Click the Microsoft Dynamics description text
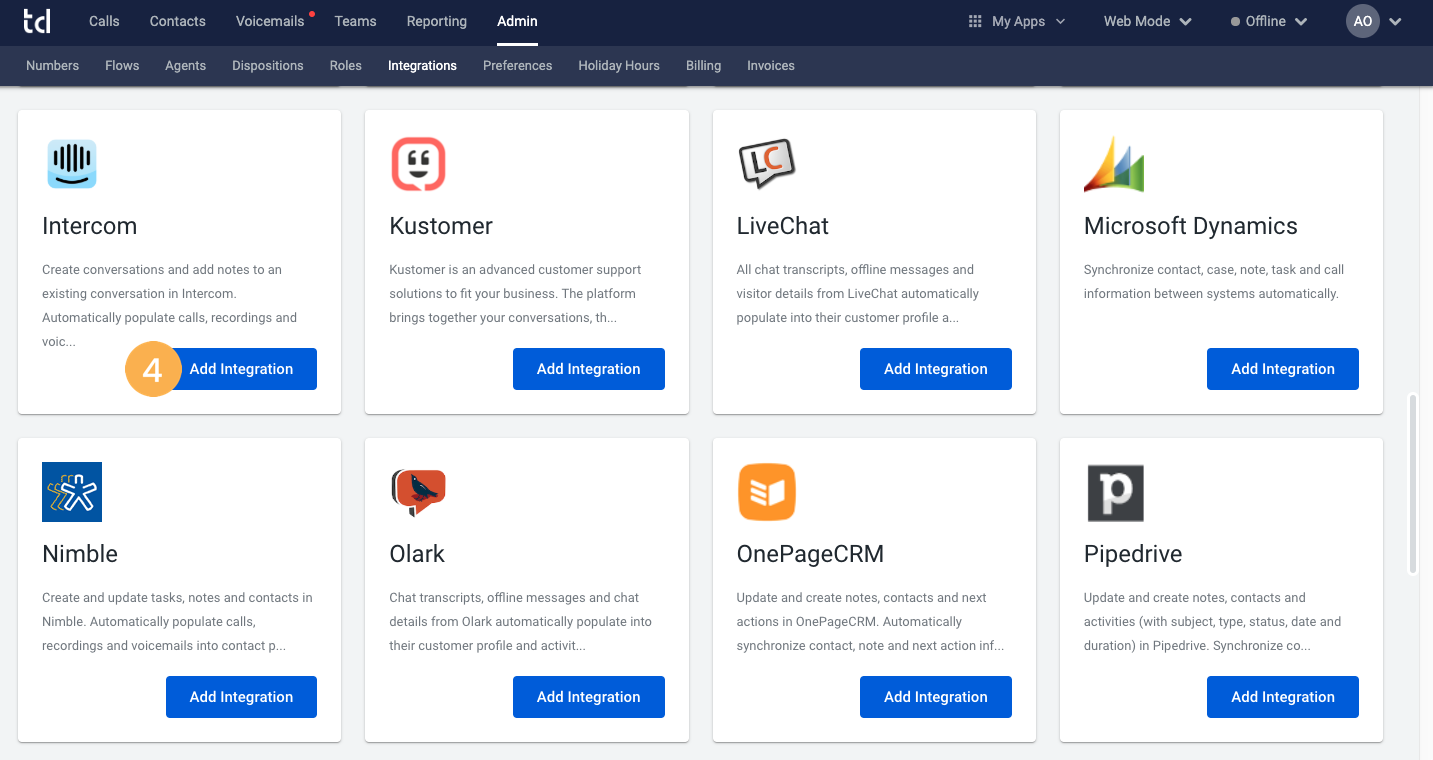 tap(1214, 282)
